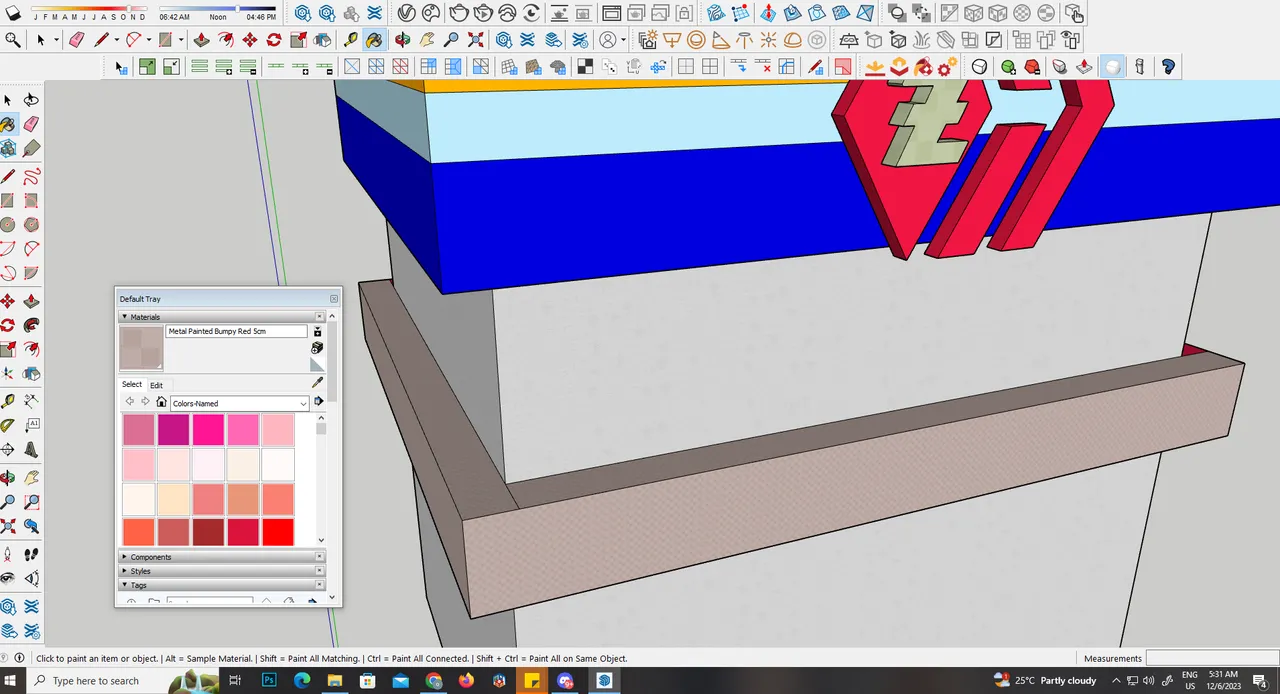Click the Details arrow menu in Materials

click(x=318, y=401)
